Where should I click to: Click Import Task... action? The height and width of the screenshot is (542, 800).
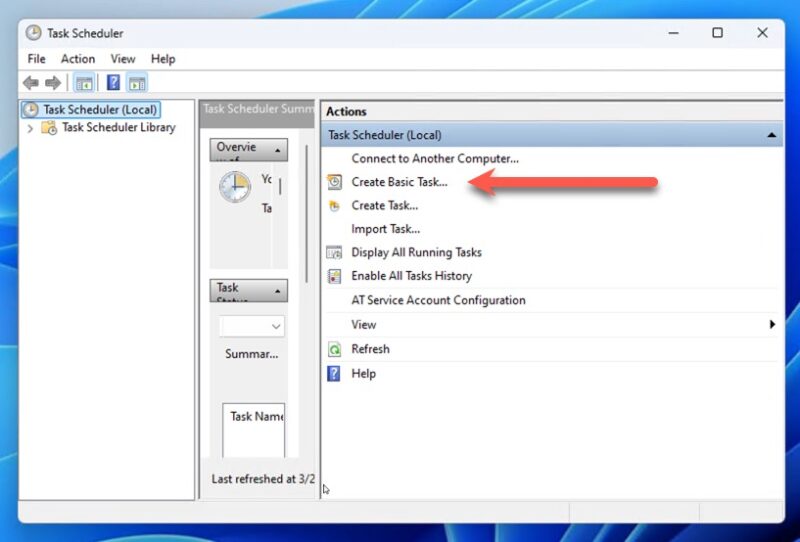(x=386, y=229)
